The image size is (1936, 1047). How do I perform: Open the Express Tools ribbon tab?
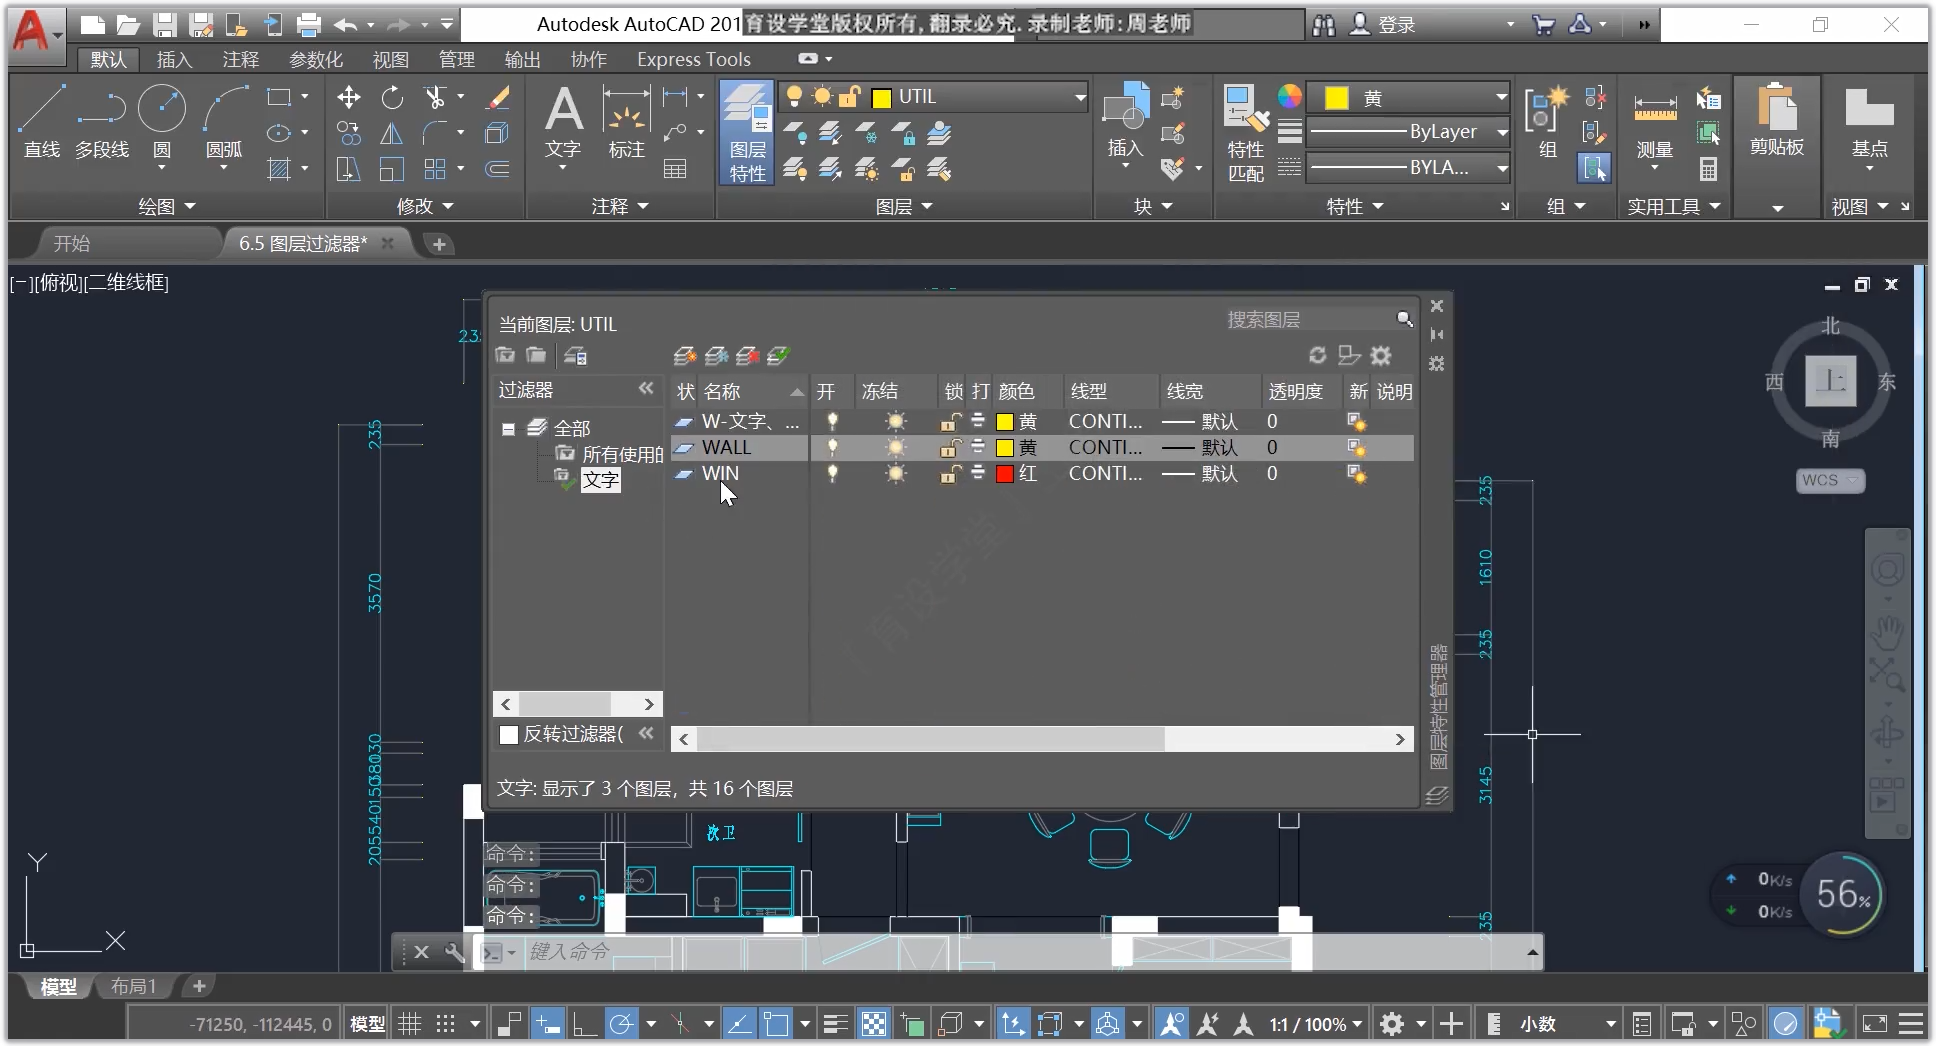tap(694, 59)
